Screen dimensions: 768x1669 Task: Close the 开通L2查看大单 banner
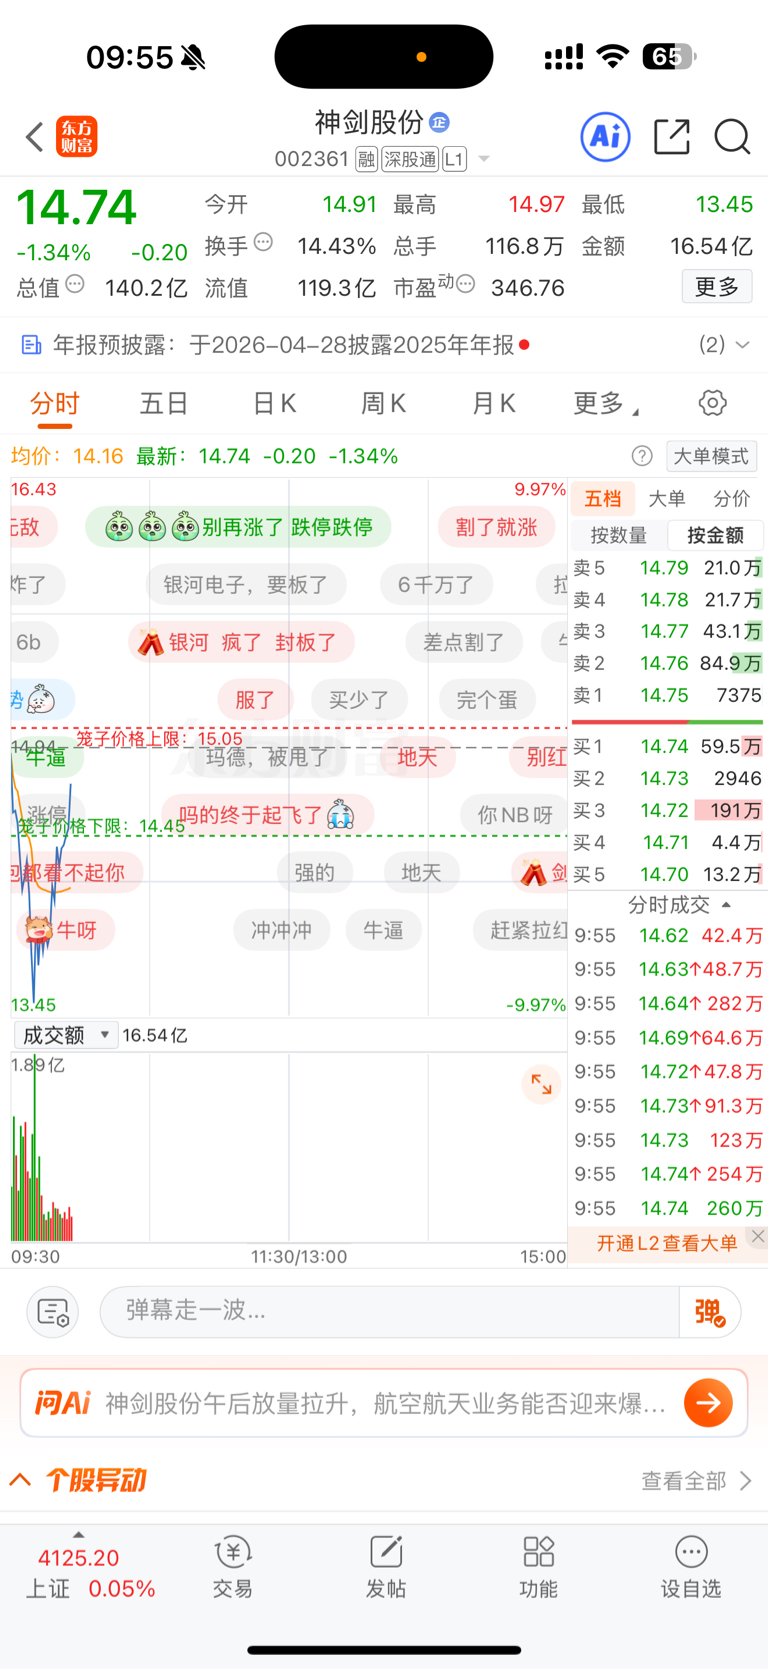pyautogui.click(x=758, y=1237)
